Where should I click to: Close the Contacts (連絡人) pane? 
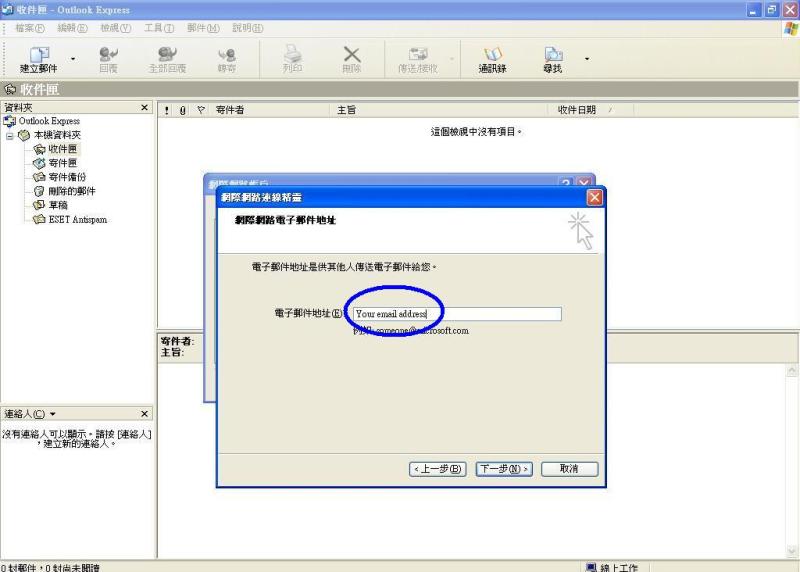tap(144, 413)
